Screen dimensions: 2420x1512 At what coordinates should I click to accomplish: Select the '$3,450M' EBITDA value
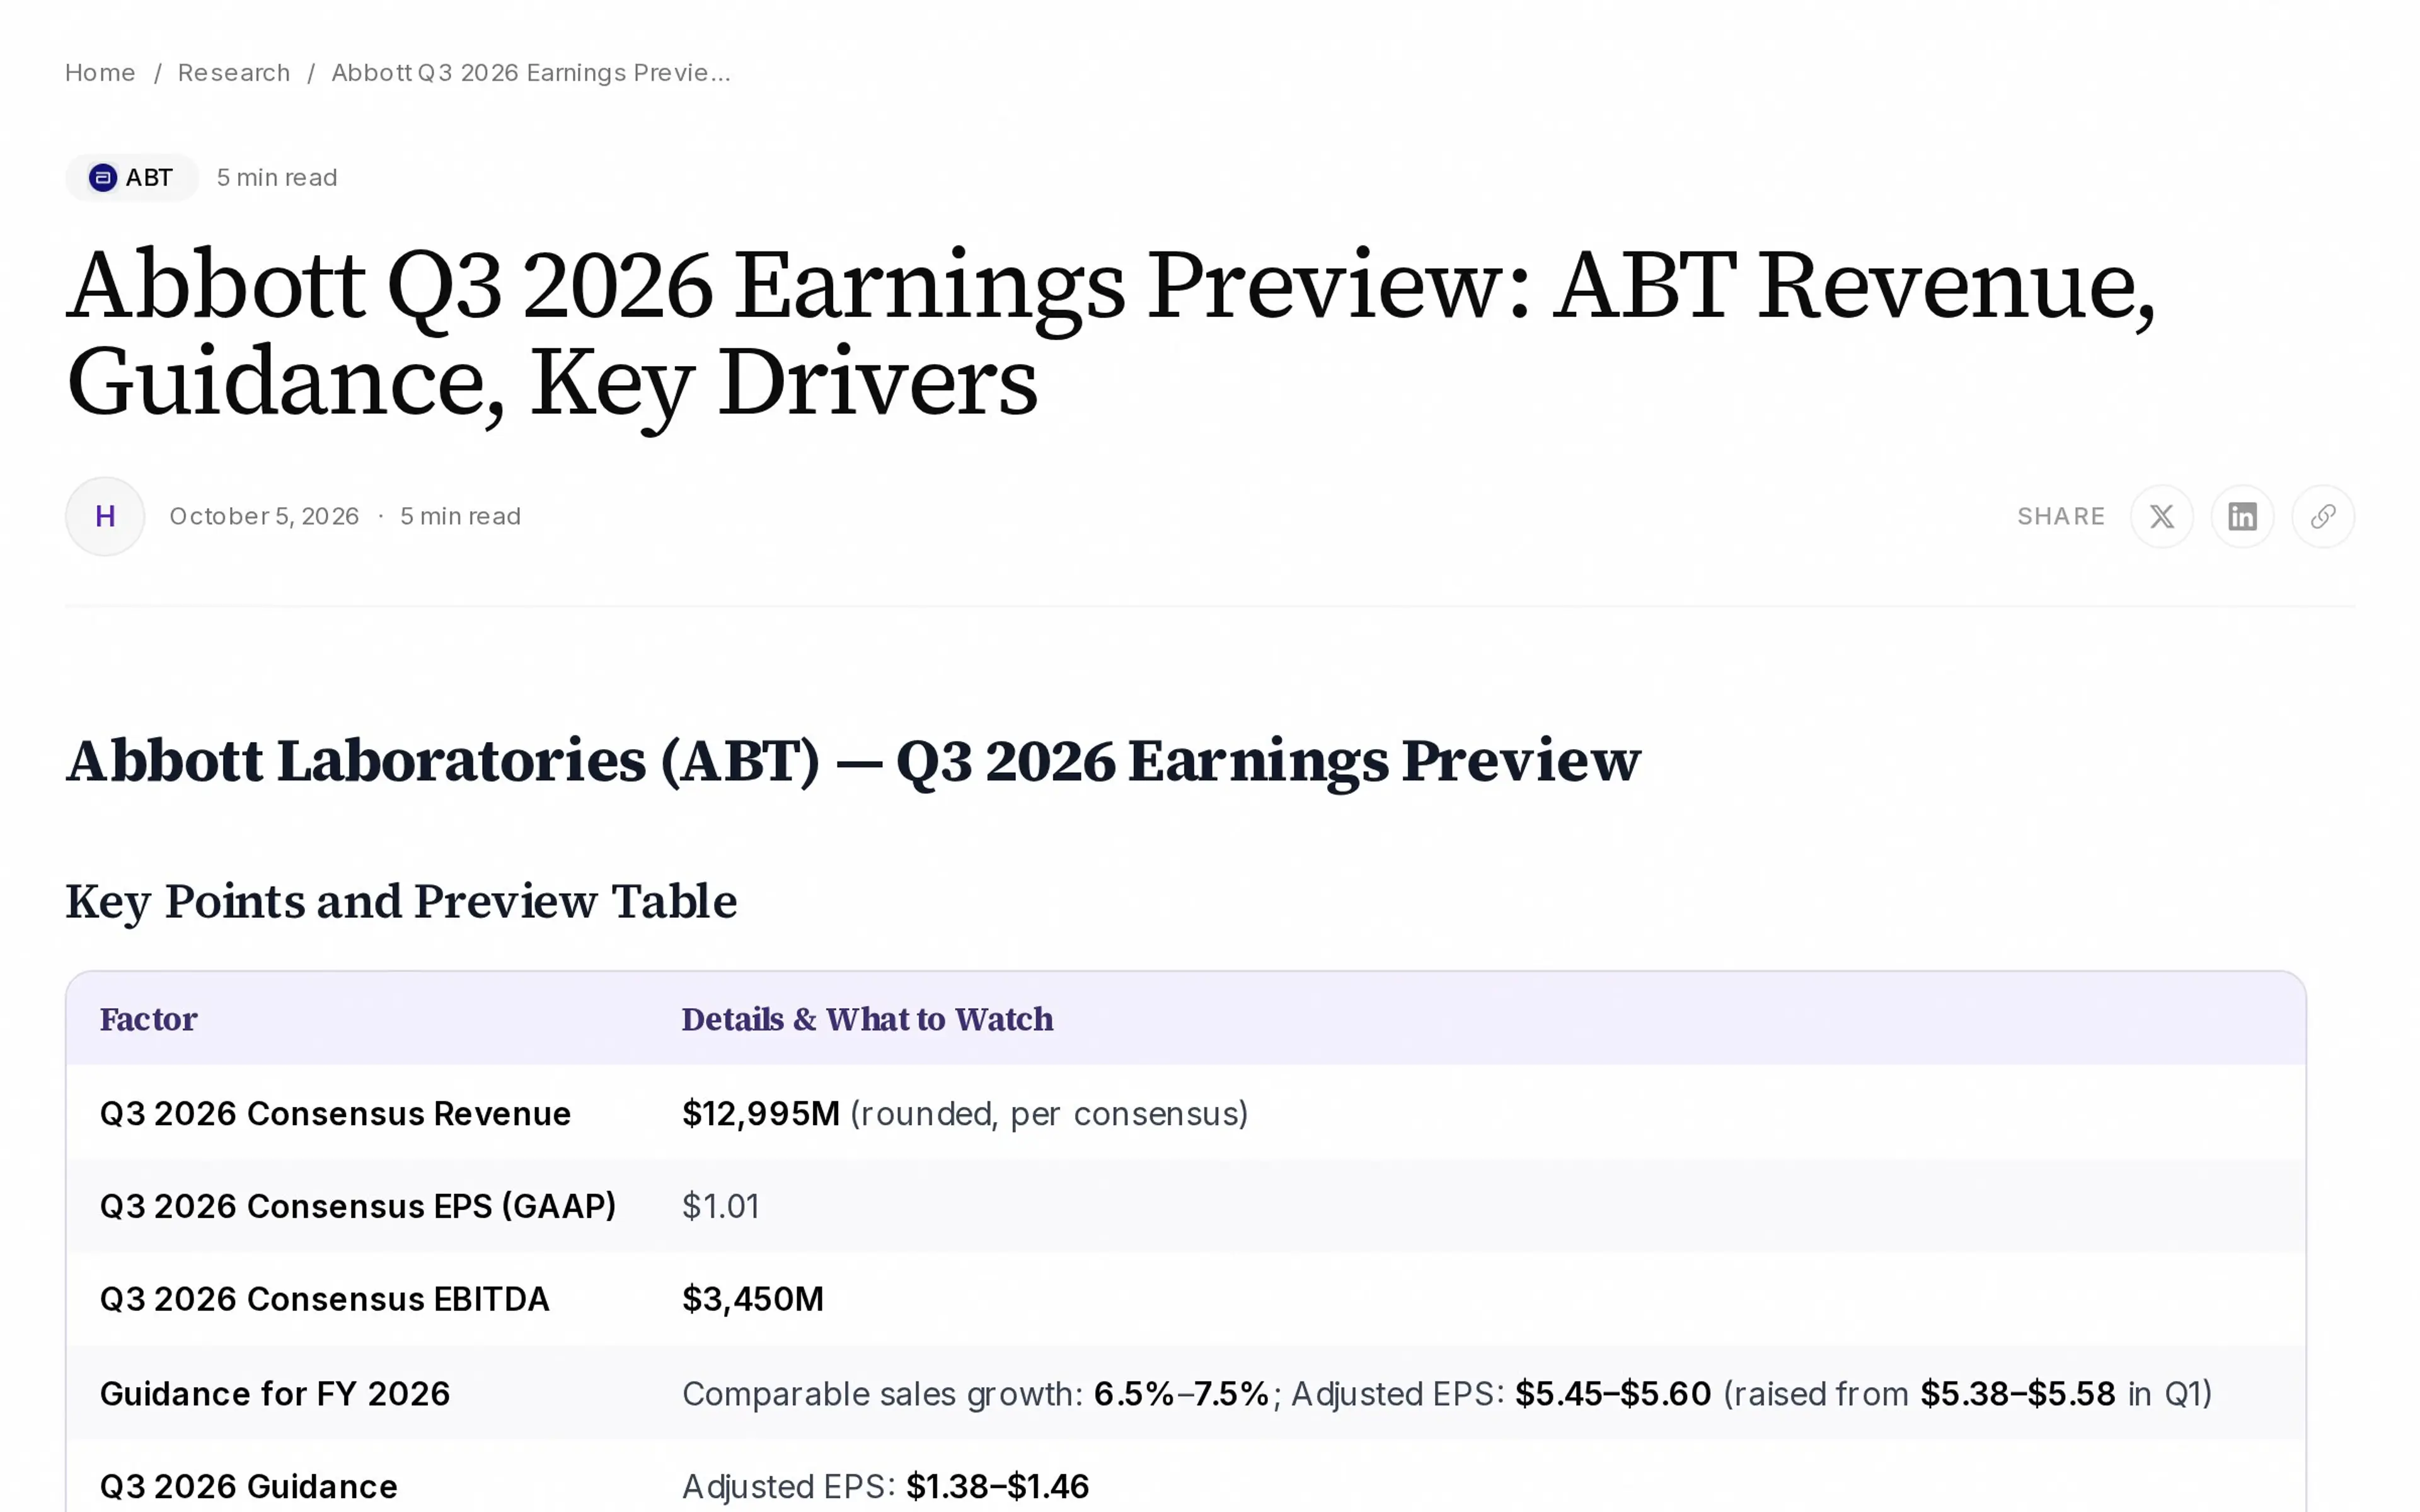pos(753,1299)
